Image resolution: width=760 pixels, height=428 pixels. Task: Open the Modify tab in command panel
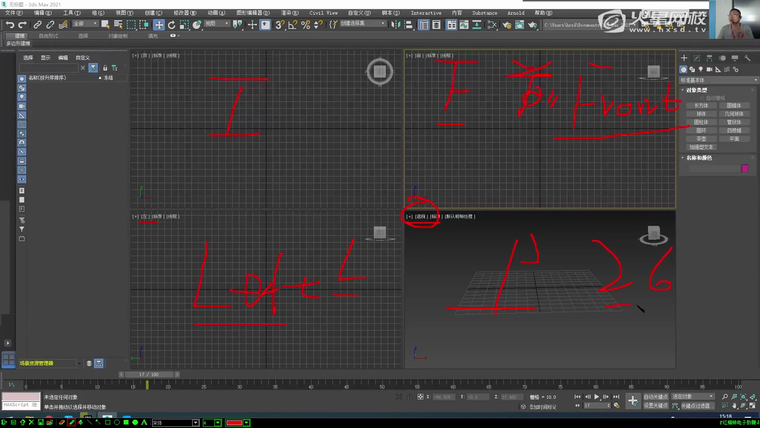[x=696, y=58]
